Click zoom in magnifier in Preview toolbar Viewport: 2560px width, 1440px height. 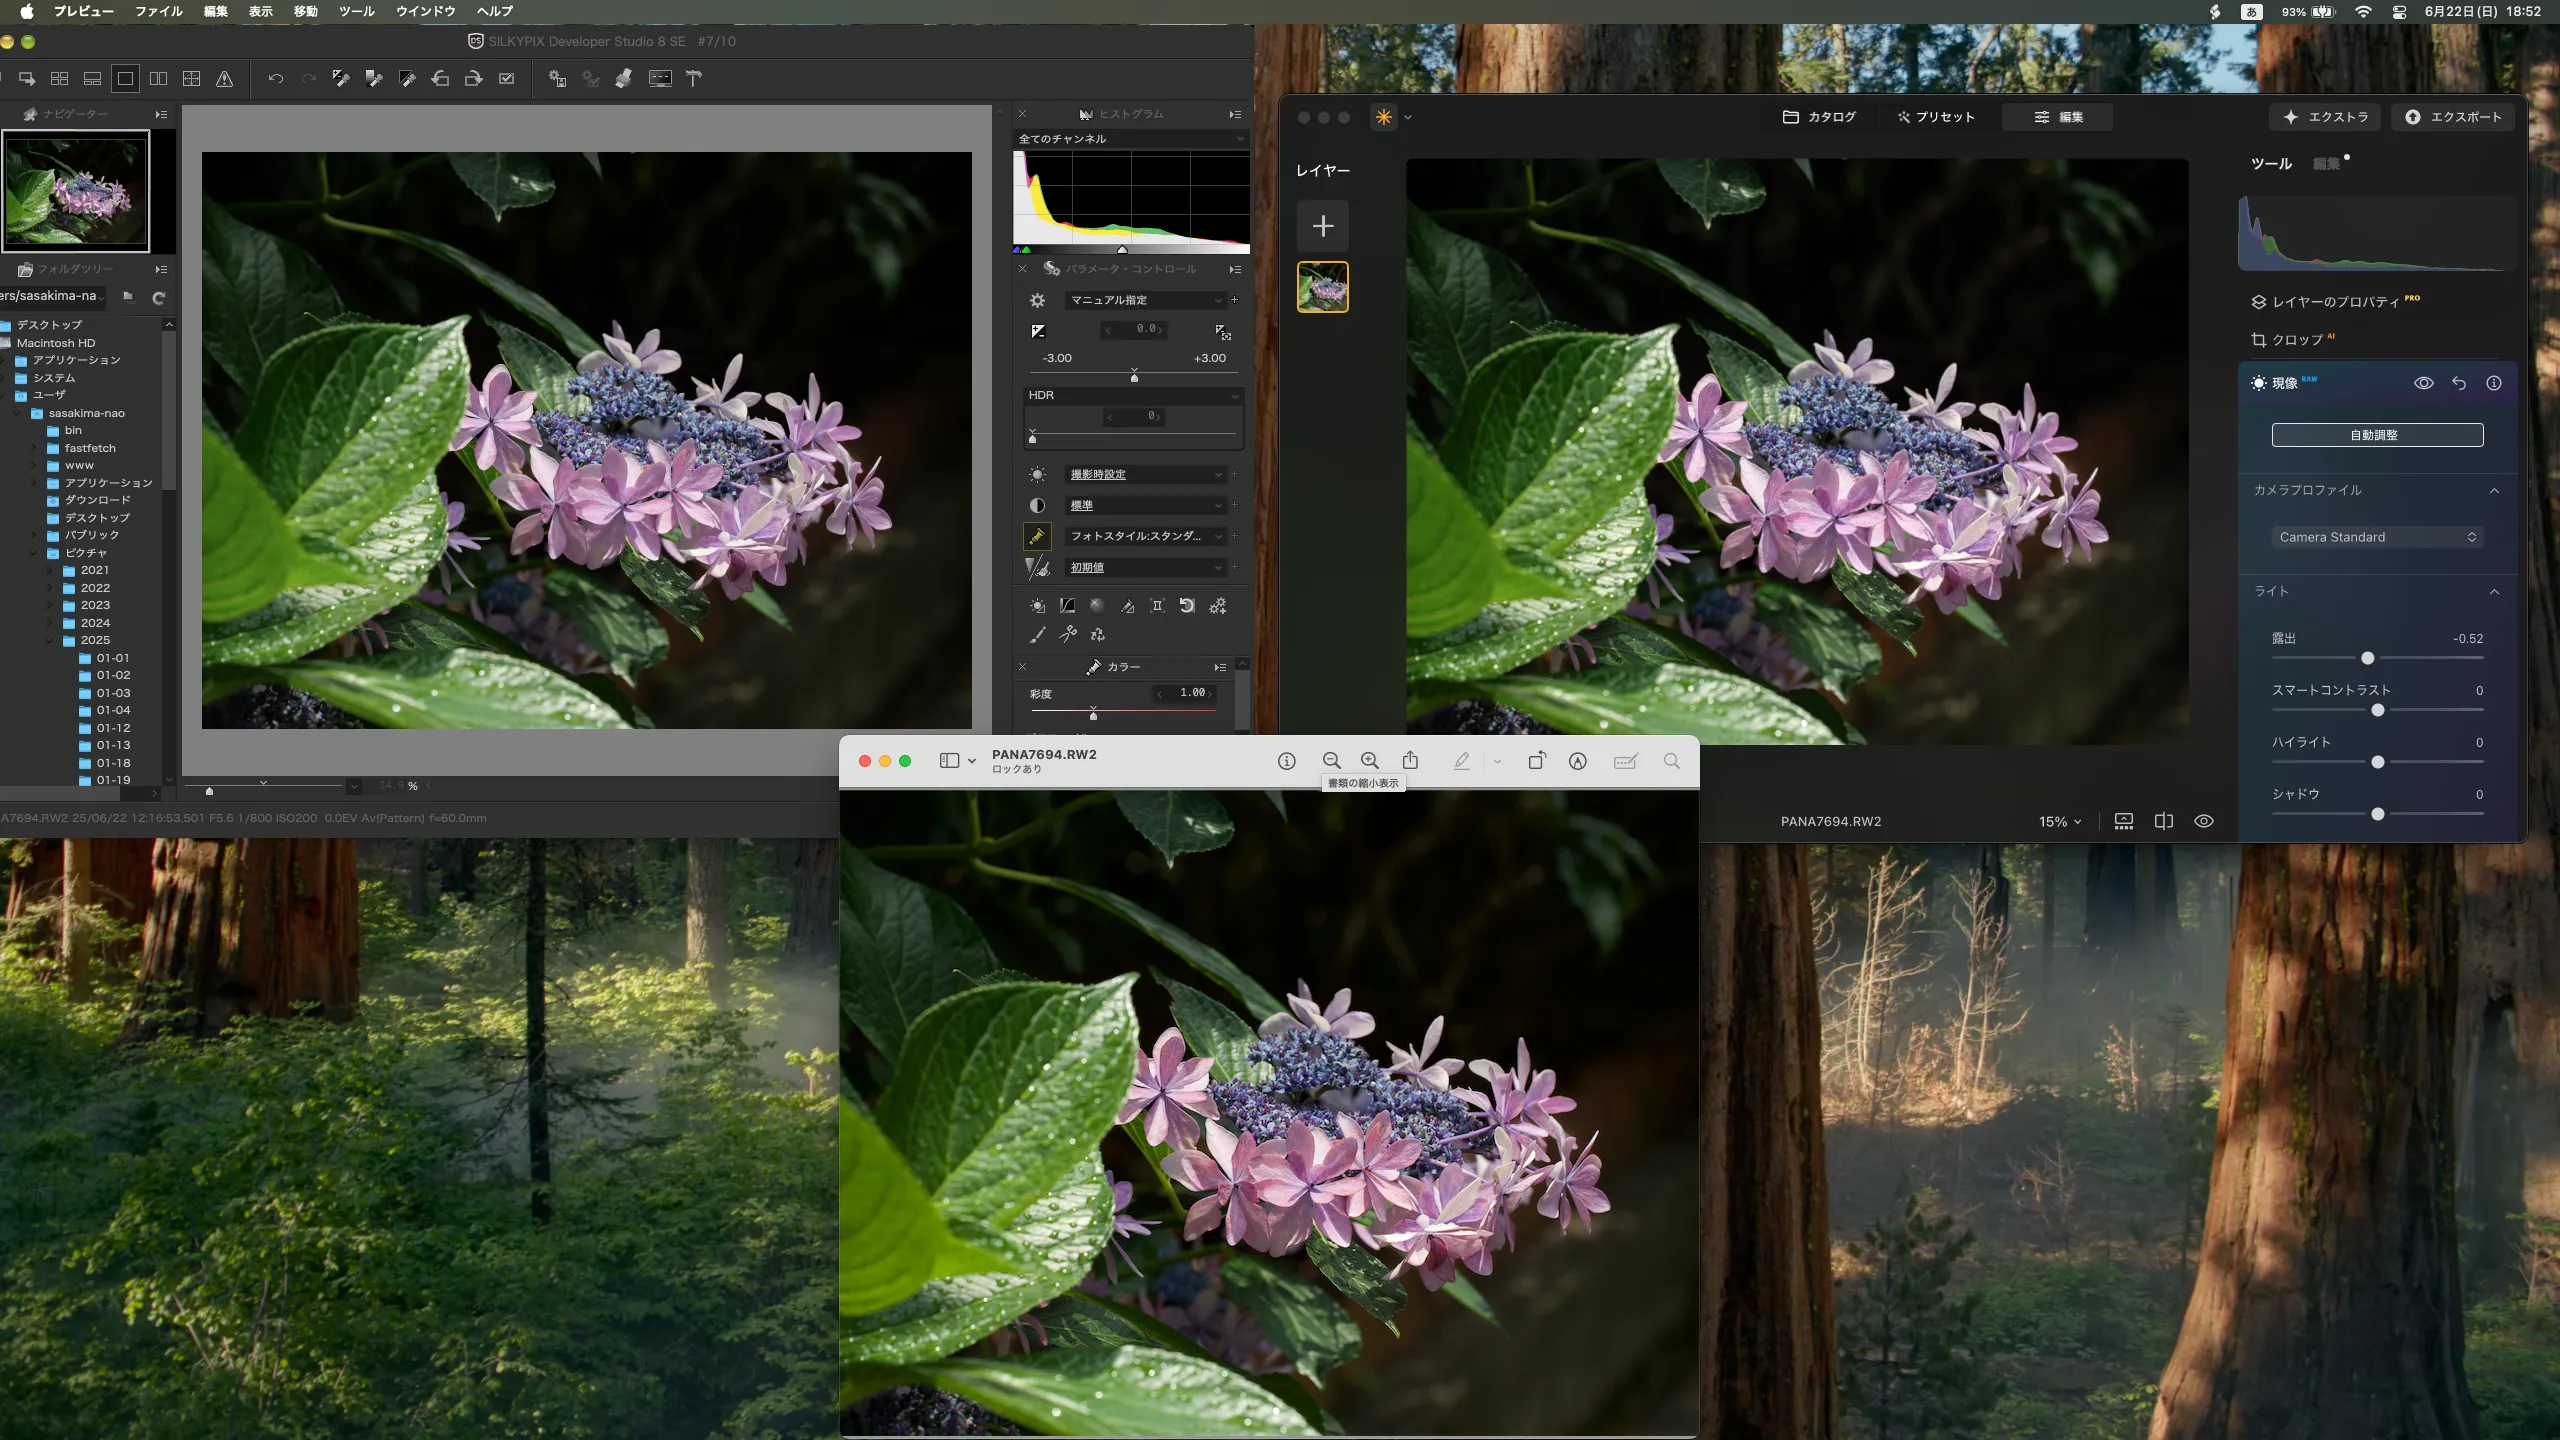1370,761
